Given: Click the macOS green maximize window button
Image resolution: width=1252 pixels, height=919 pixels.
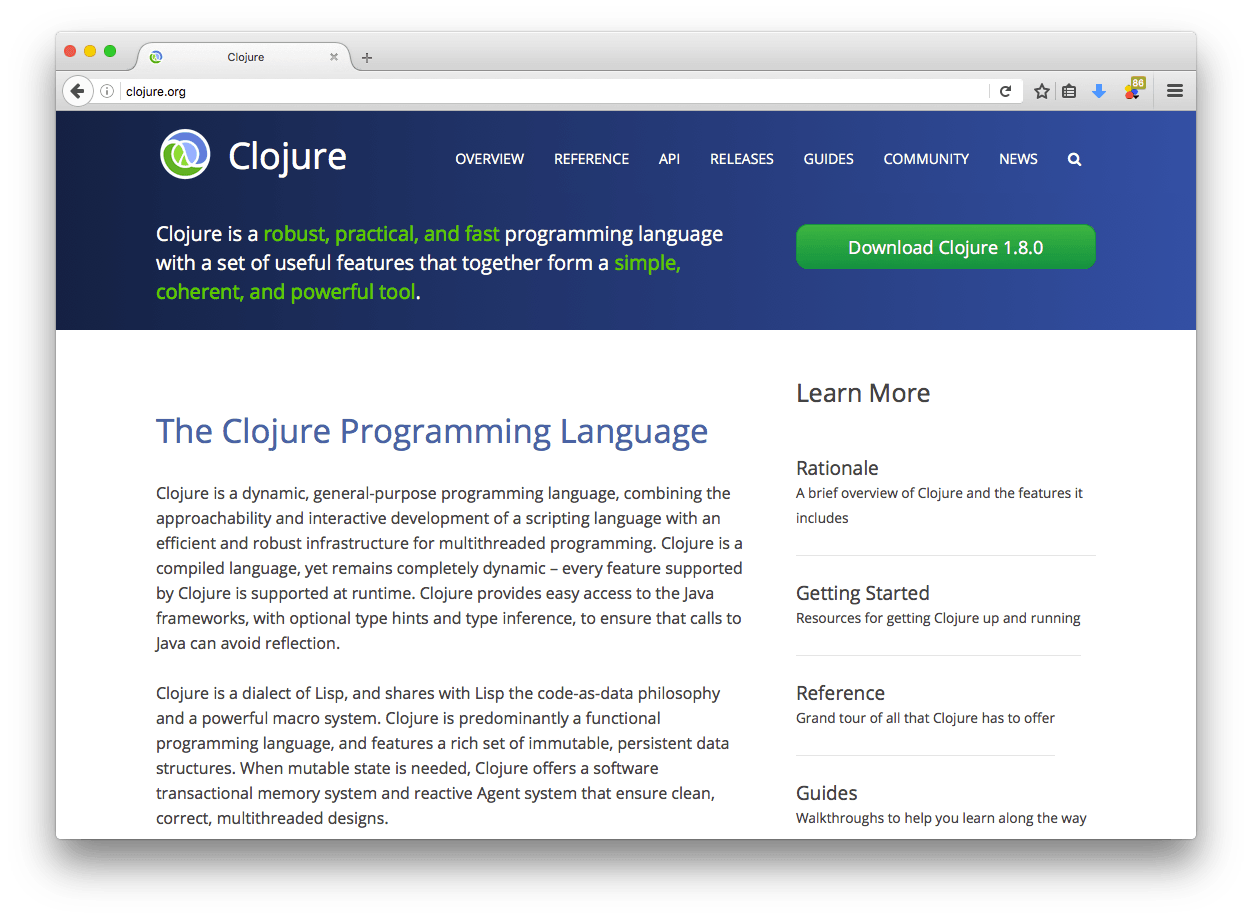Looking at the screenshot, I should click(110, 51).
